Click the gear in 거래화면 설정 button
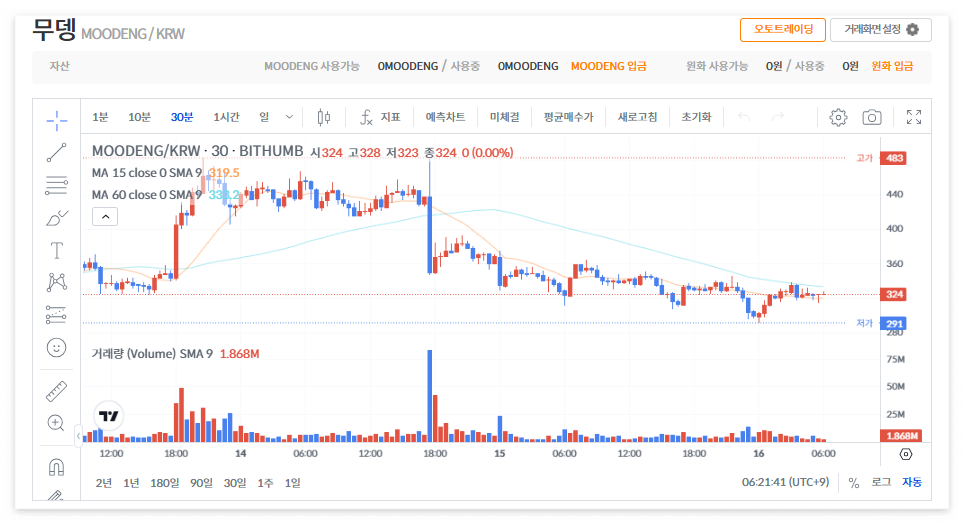Screen dimensions: 964x524 (913, 30)
